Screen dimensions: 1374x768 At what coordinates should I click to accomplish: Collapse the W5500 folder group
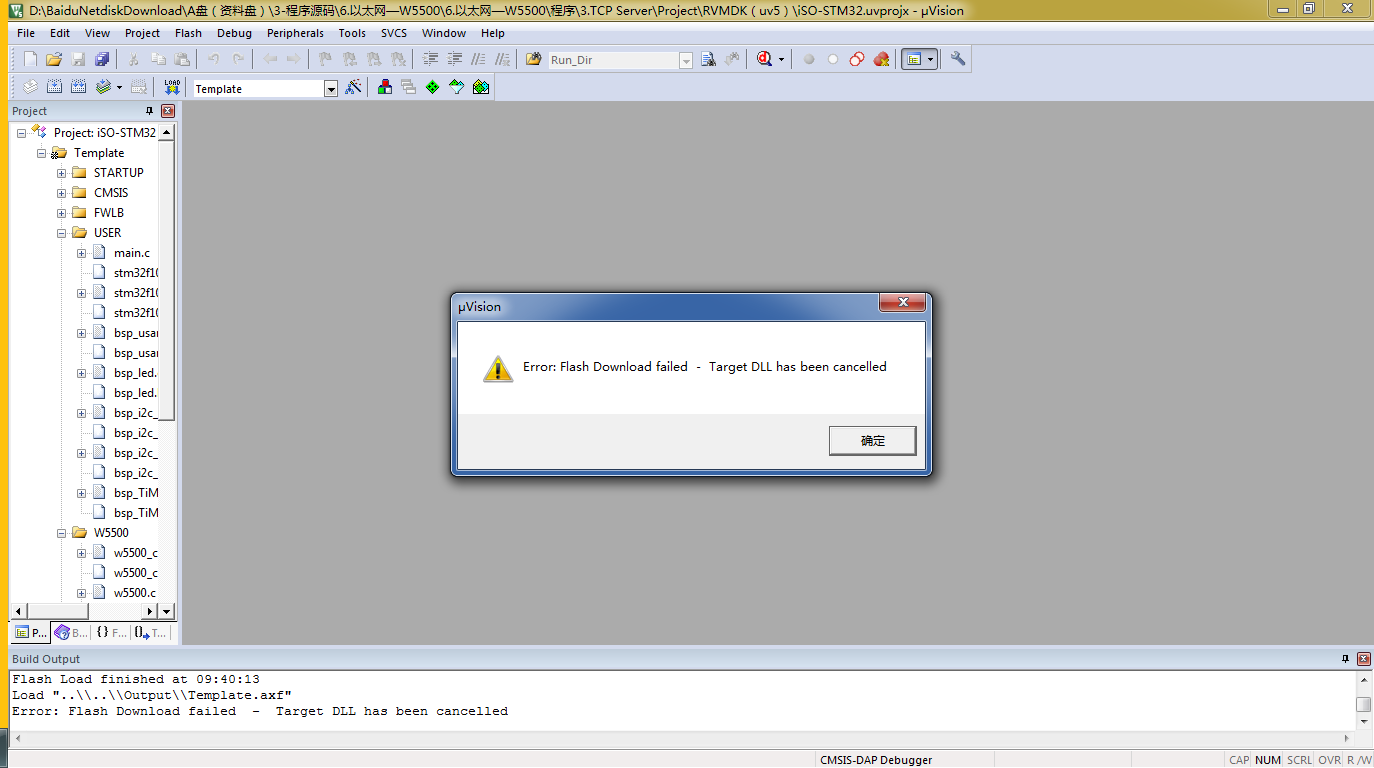click(62, 533)
